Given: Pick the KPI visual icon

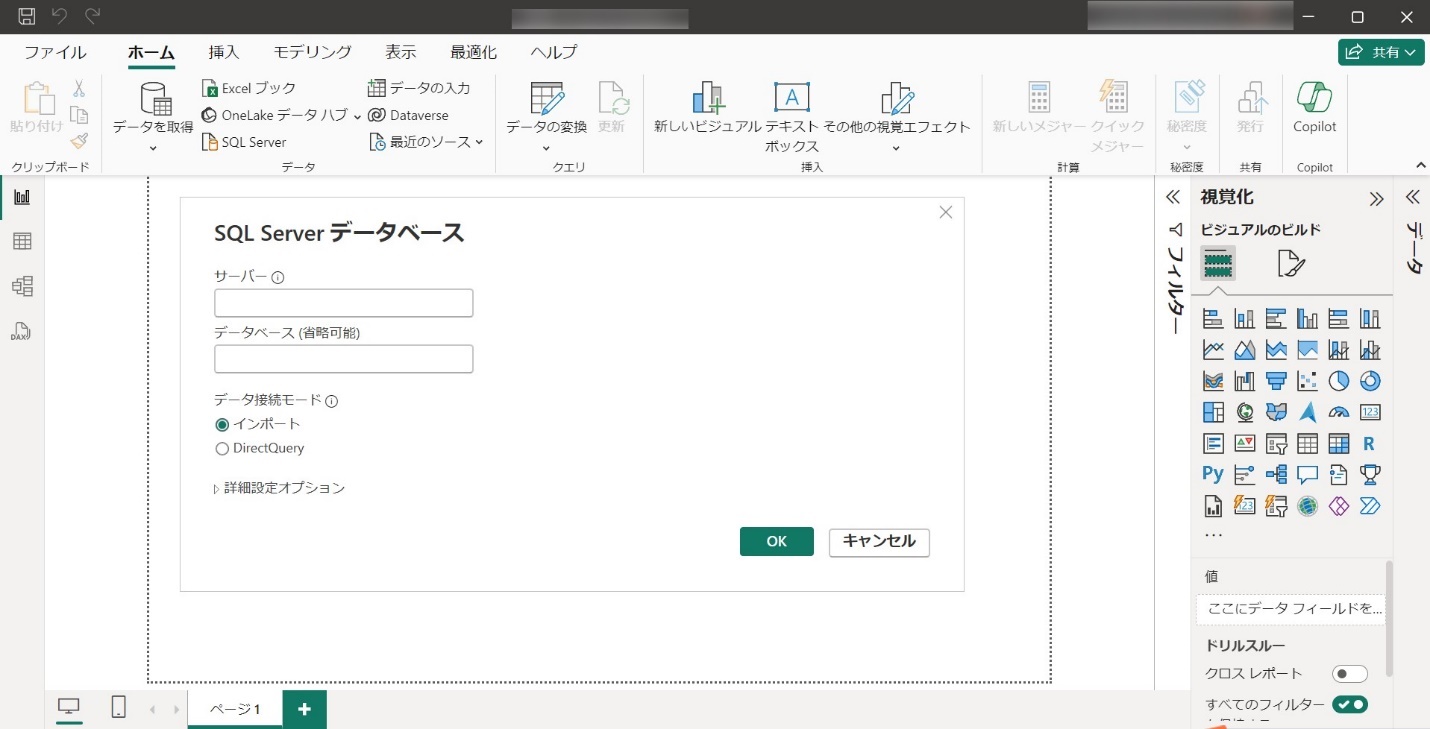Looking at the screenshot, I should coord(1244,443).
